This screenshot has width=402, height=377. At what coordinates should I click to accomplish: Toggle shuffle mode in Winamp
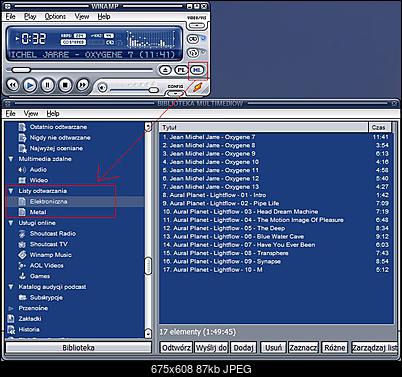click(x=193, y=39)
